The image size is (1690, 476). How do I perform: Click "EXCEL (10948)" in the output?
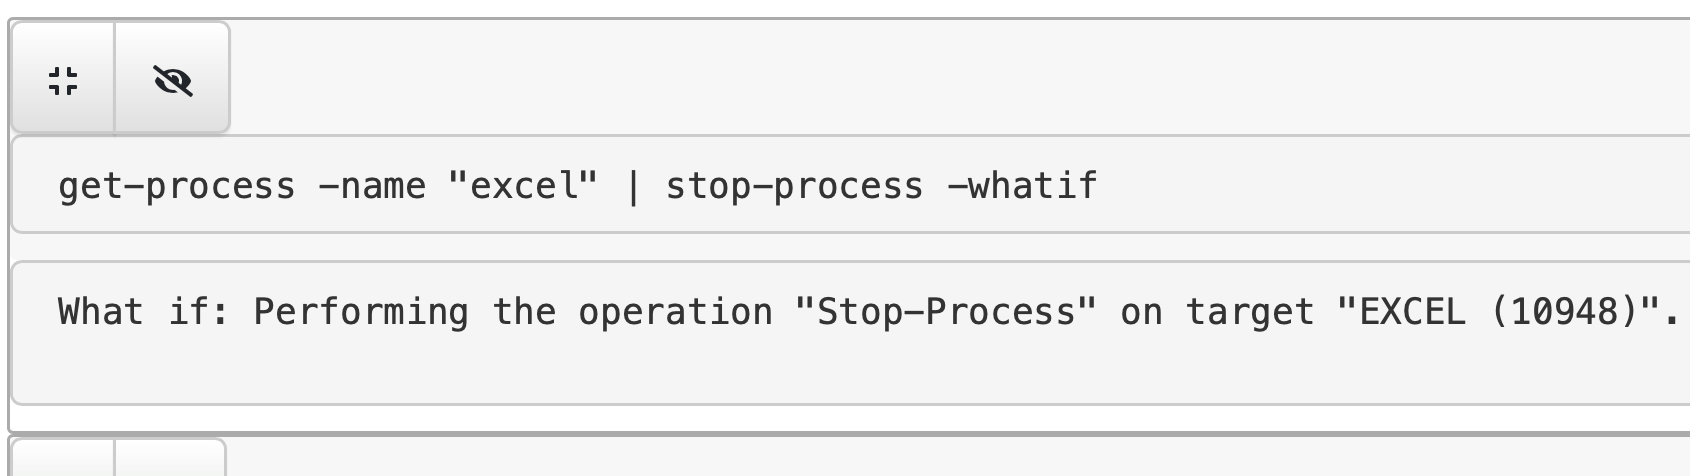tap(1499, 312)
